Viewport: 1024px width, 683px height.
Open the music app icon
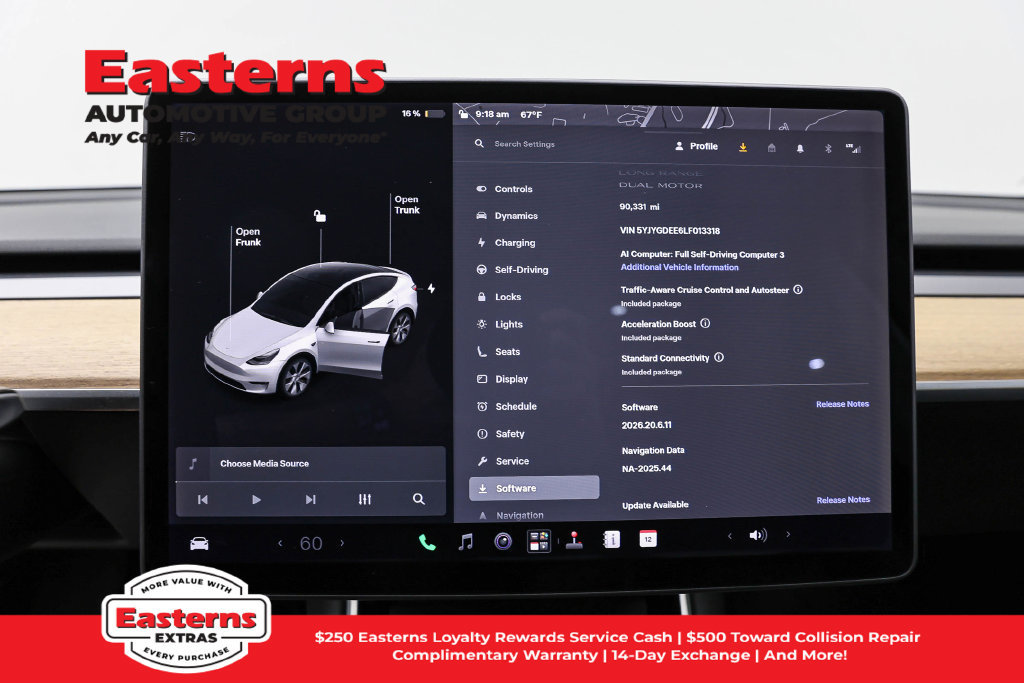[x=466, y=541]
